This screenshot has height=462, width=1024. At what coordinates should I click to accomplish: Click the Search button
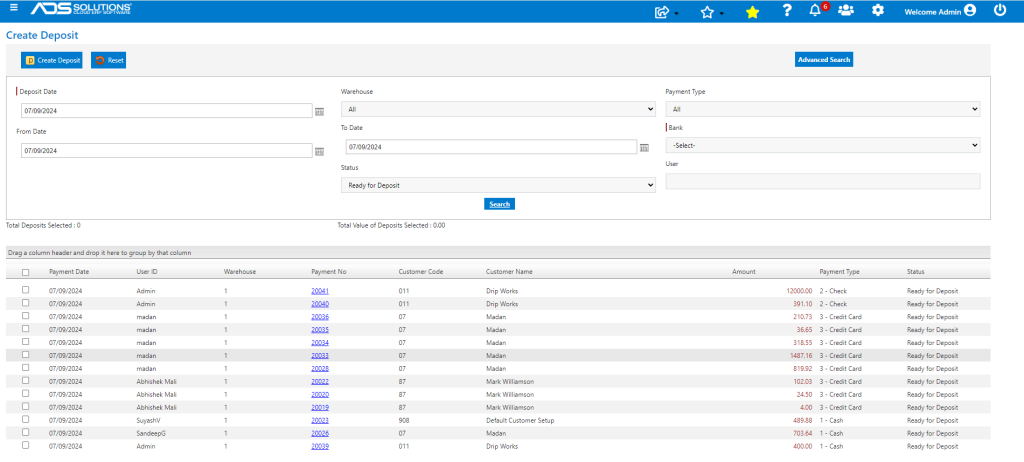coord(500,205)
